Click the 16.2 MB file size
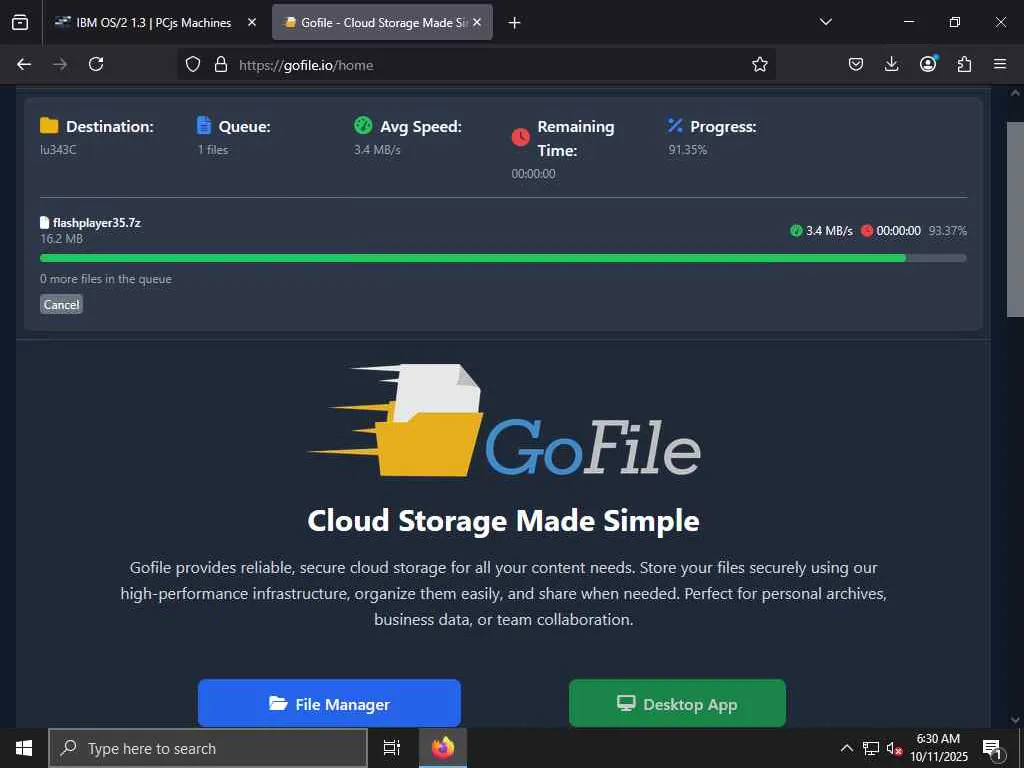The image size is (1024, 768). click(61, 238)
